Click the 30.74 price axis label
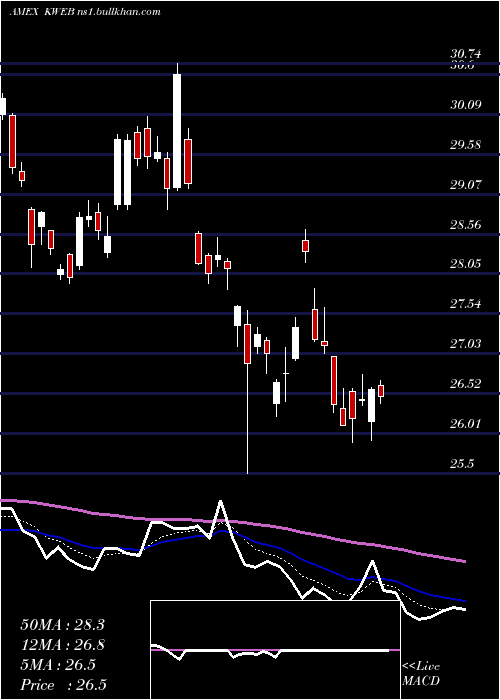 (466, 54)
